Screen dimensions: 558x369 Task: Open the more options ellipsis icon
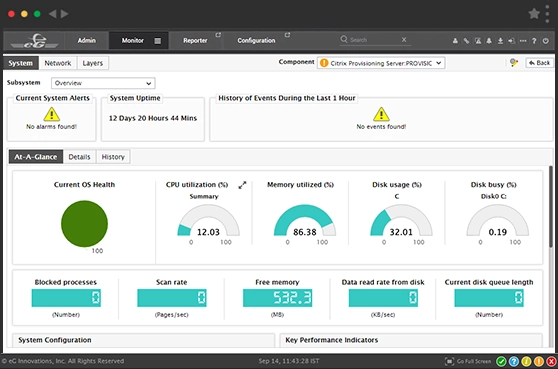523,41
